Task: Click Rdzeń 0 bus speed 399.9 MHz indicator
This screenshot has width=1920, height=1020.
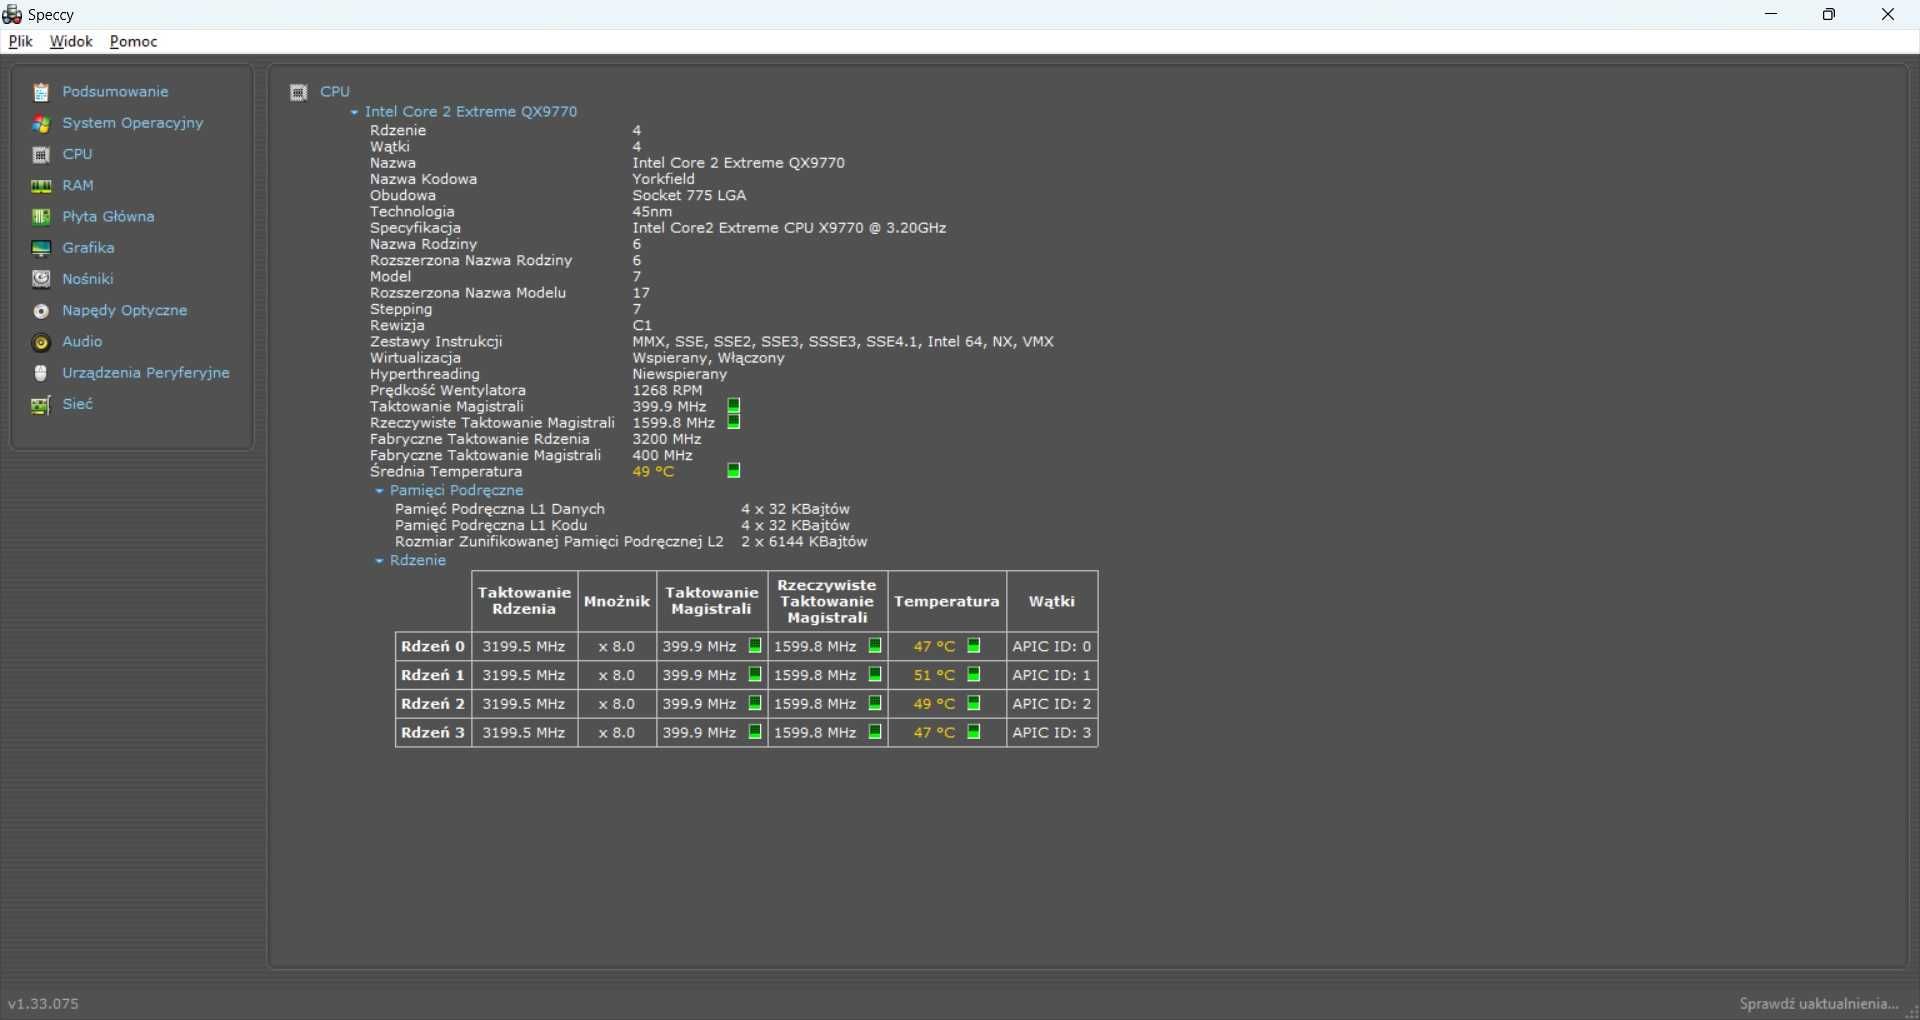Action: click(x=755, y=646)
